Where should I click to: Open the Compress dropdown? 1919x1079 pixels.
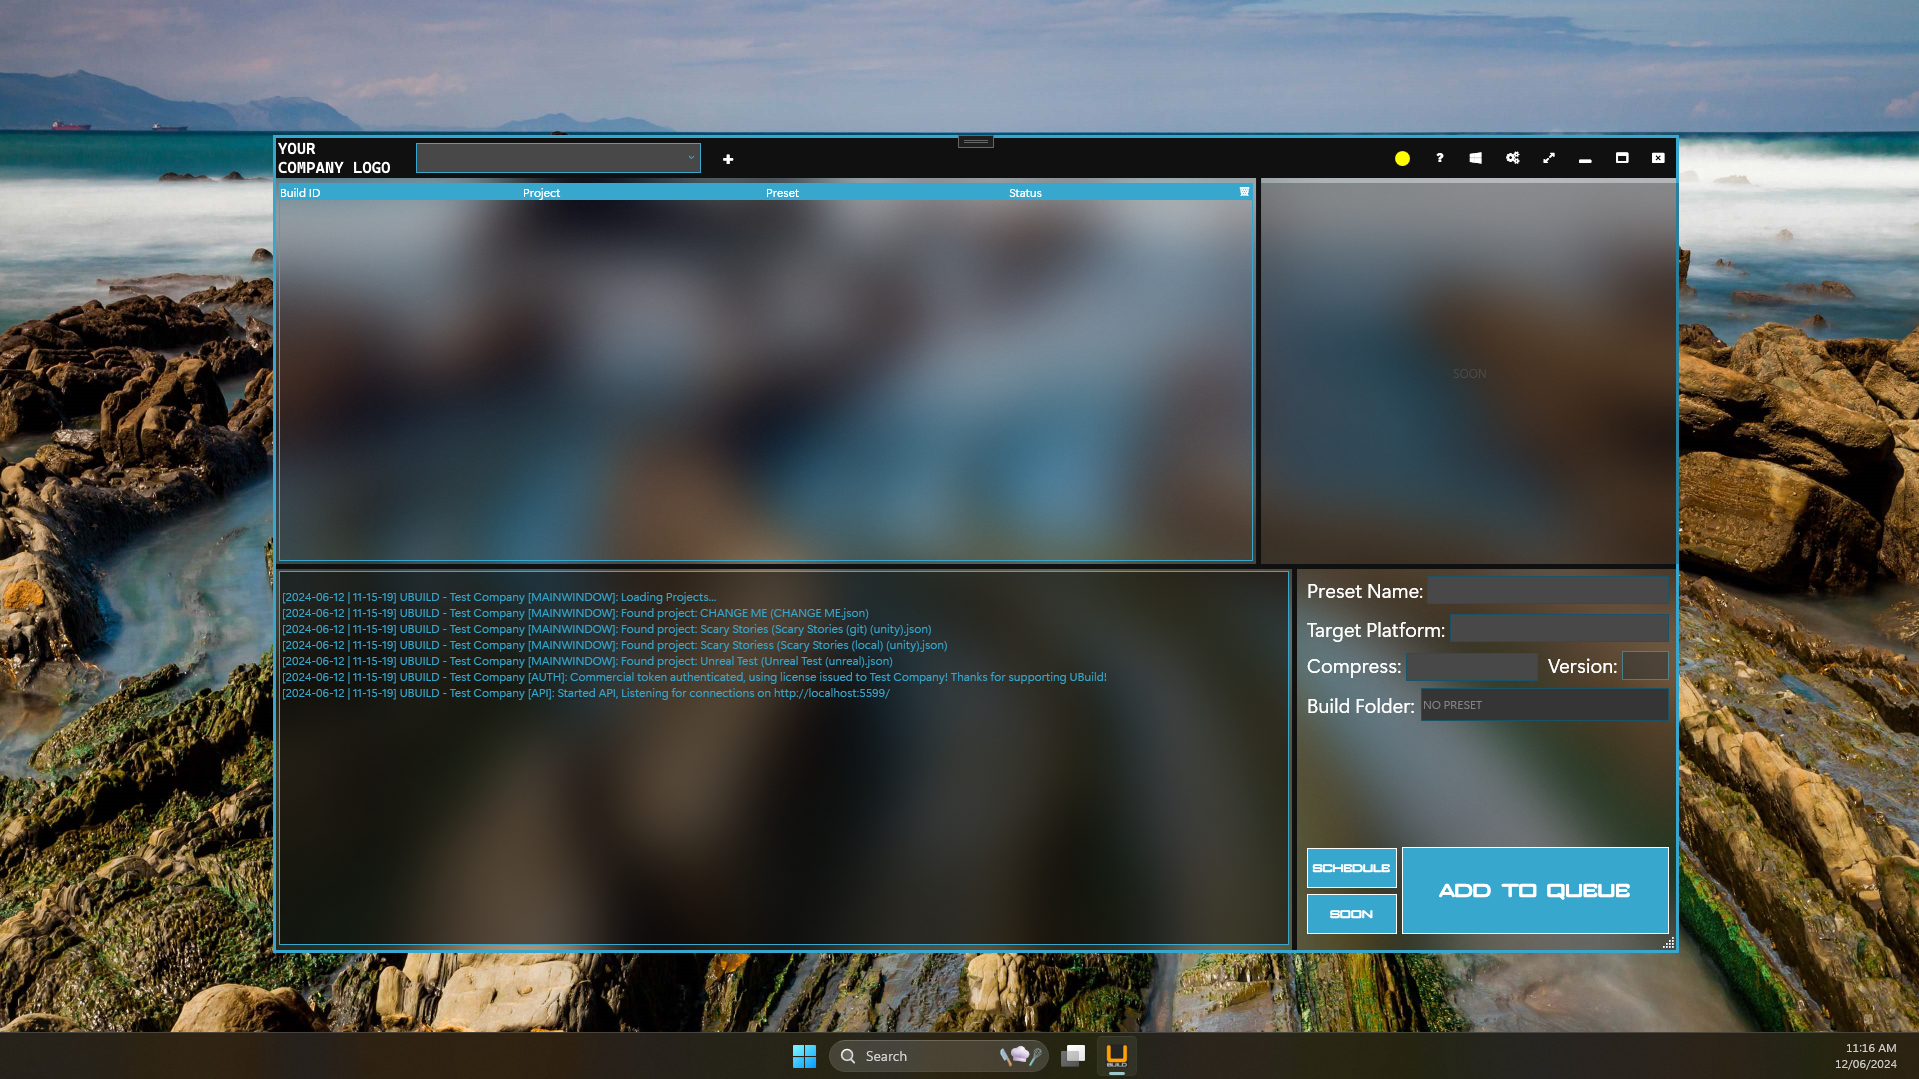point(1471,667)
